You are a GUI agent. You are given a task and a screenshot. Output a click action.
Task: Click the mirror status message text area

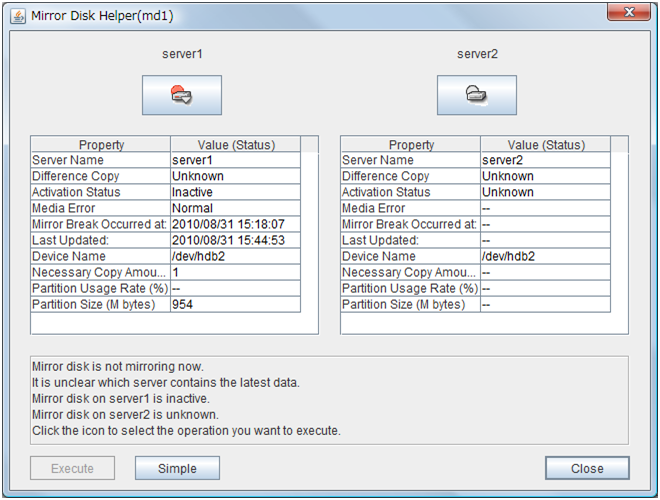[x=329, y=400]
